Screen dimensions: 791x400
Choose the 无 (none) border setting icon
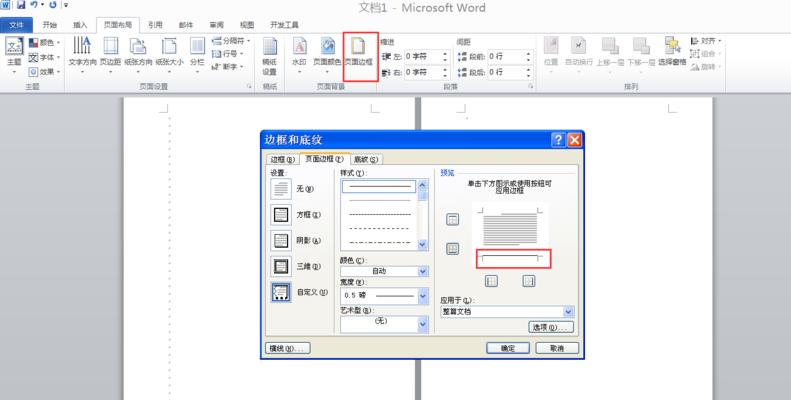281,189
